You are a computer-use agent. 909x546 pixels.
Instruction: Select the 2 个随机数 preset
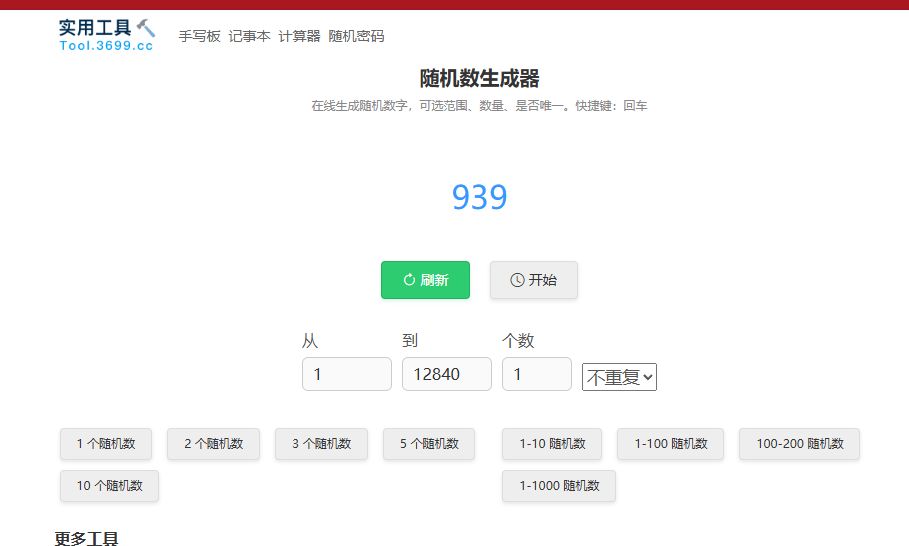click(x=213, y=444)
